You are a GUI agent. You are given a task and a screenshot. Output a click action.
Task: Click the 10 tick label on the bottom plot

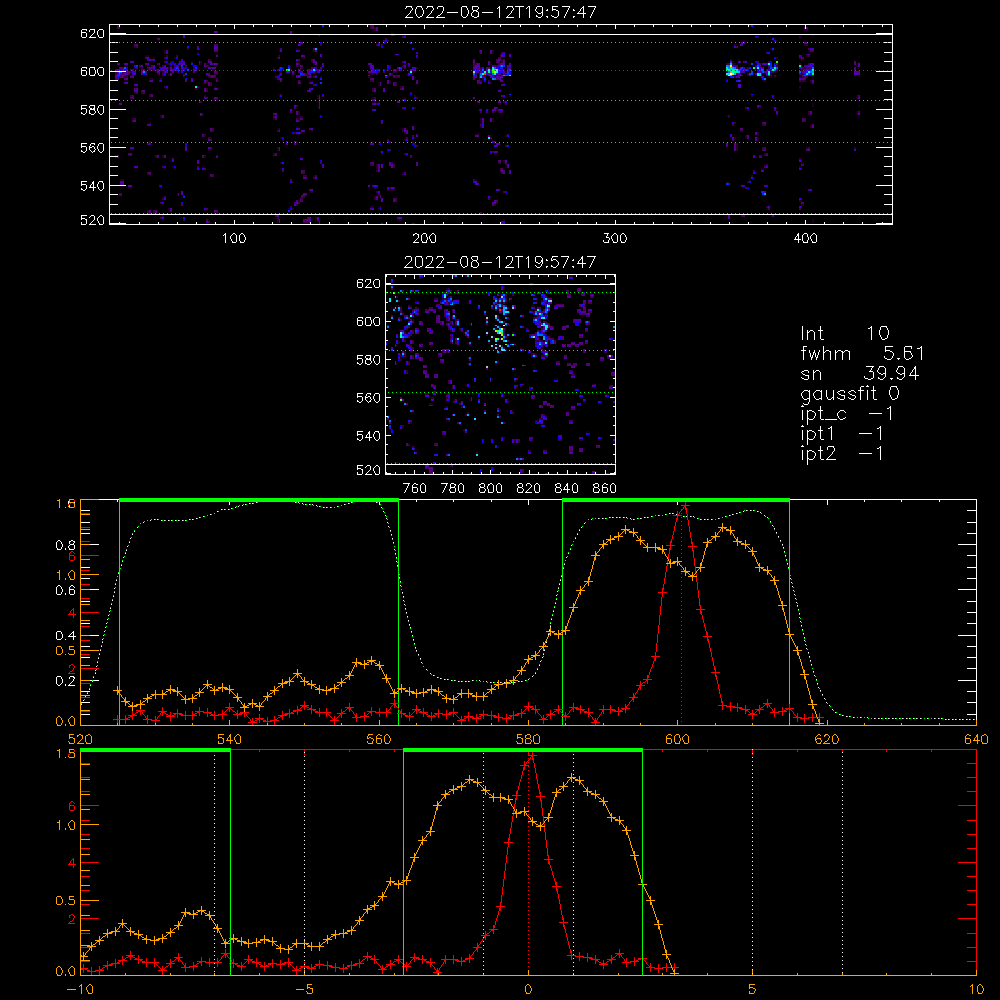976,989
